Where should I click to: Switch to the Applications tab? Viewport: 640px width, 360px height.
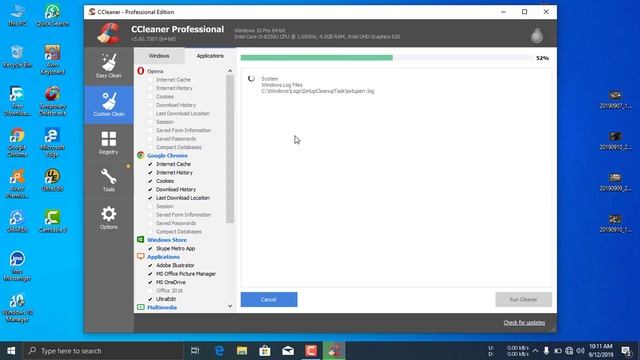[x=210, y=56]
